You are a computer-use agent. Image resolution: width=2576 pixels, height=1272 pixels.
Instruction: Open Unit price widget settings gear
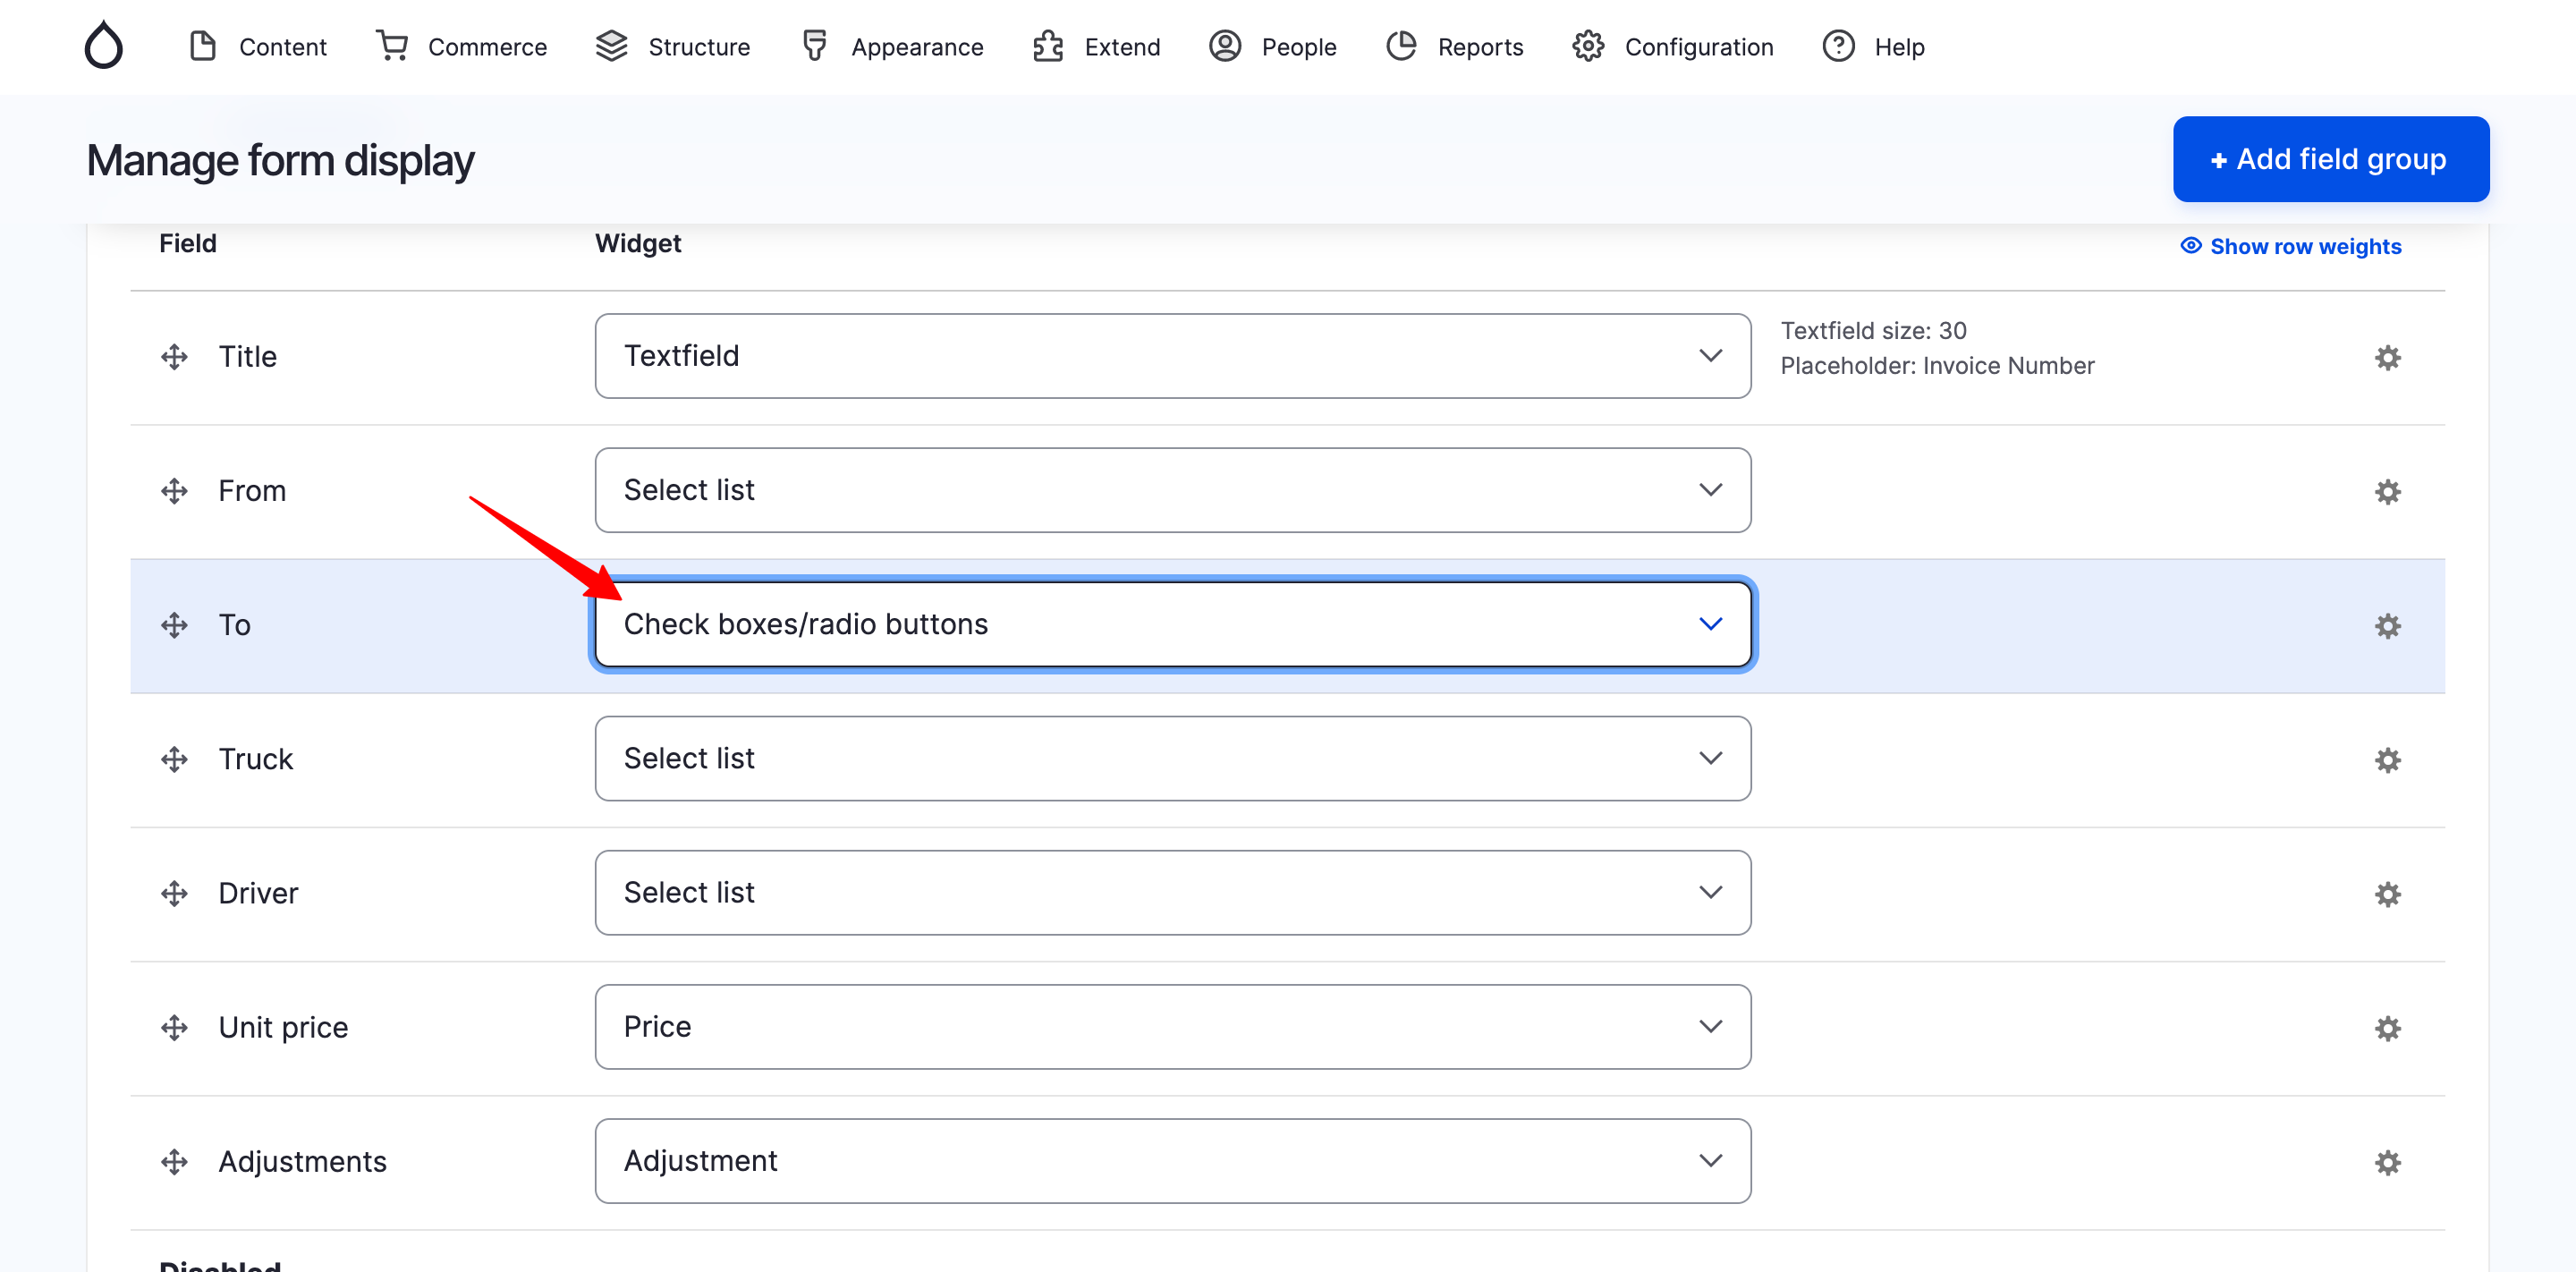2387,1027
